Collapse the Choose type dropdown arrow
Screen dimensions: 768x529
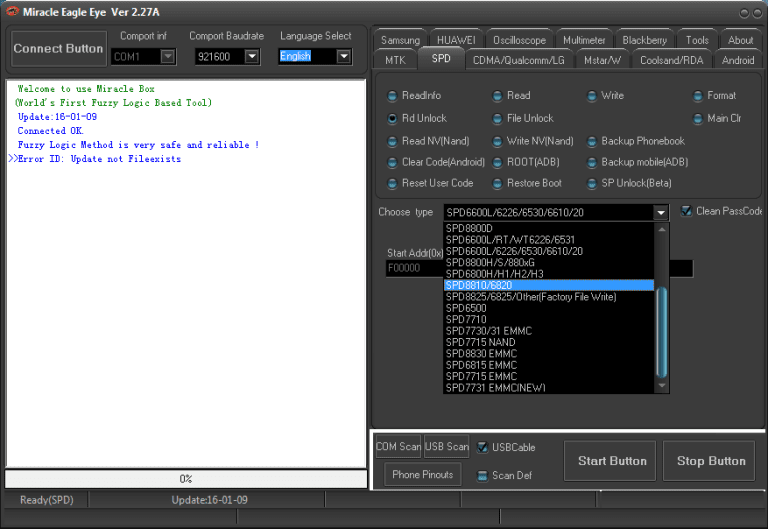(x=661, y=213)
